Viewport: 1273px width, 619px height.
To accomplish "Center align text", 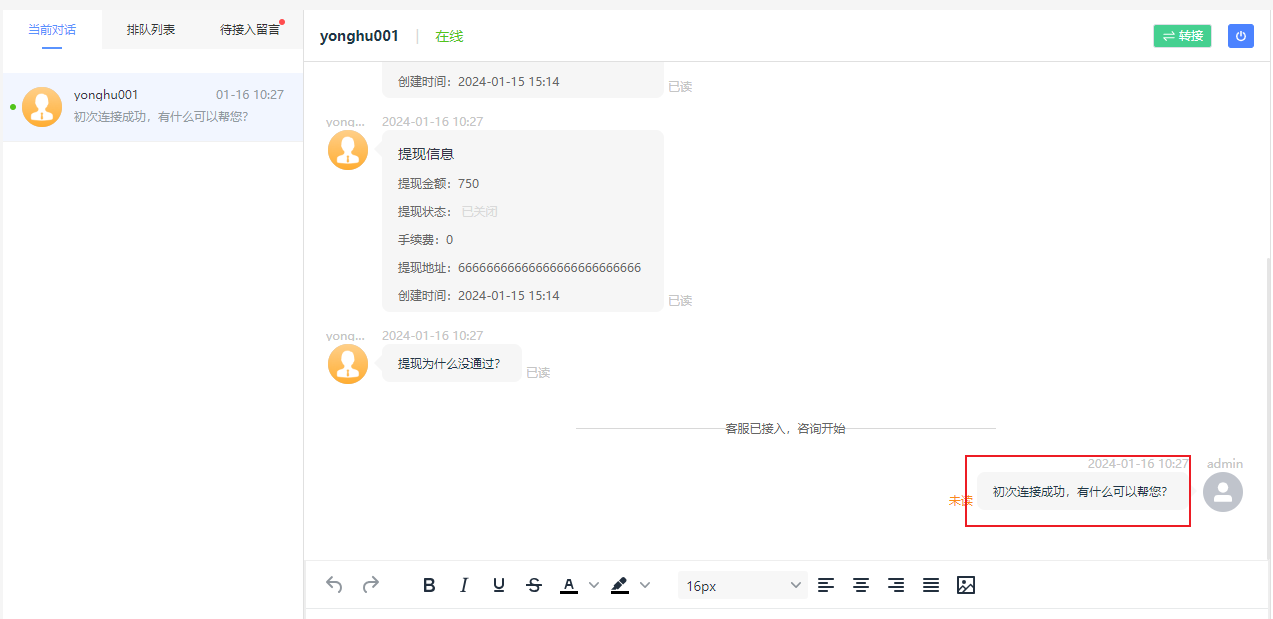I will coord(861,585).
